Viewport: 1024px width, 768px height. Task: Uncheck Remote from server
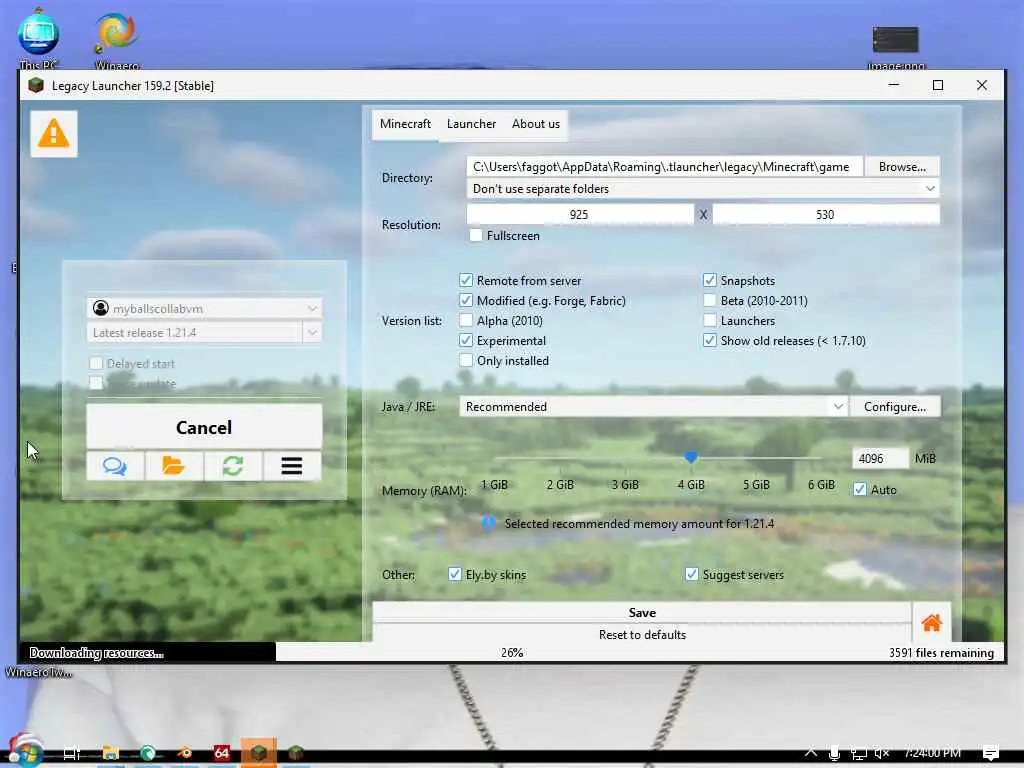coord(466,280)
